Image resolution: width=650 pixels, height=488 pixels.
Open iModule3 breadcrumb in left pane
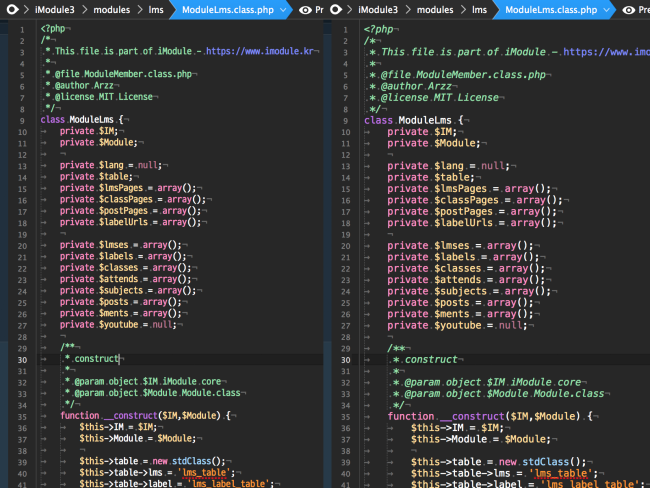[54, 9]
